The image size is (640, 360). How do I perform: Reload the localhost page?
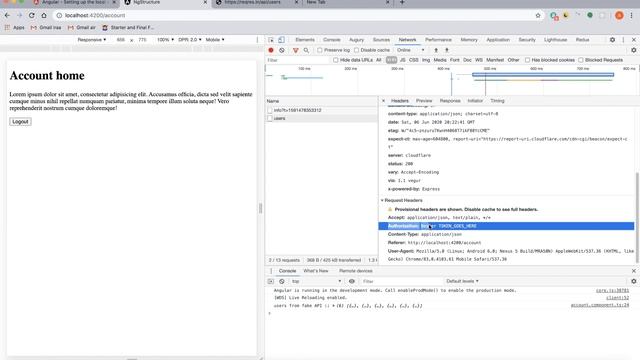click(x=31, y=16)
